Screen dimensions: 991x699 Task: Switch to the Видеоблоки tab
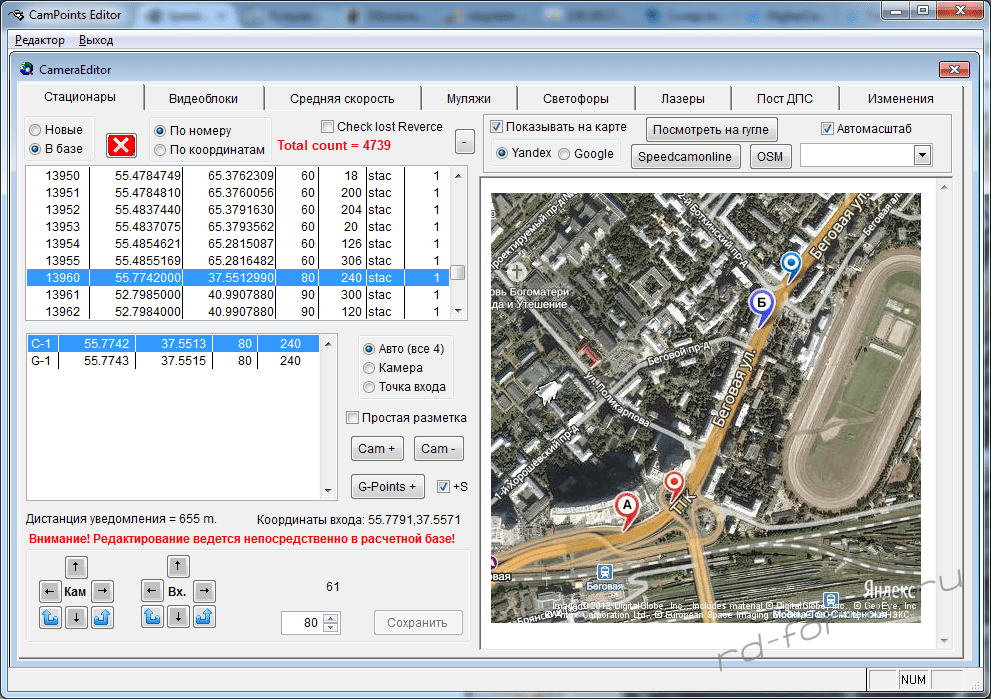203,98
